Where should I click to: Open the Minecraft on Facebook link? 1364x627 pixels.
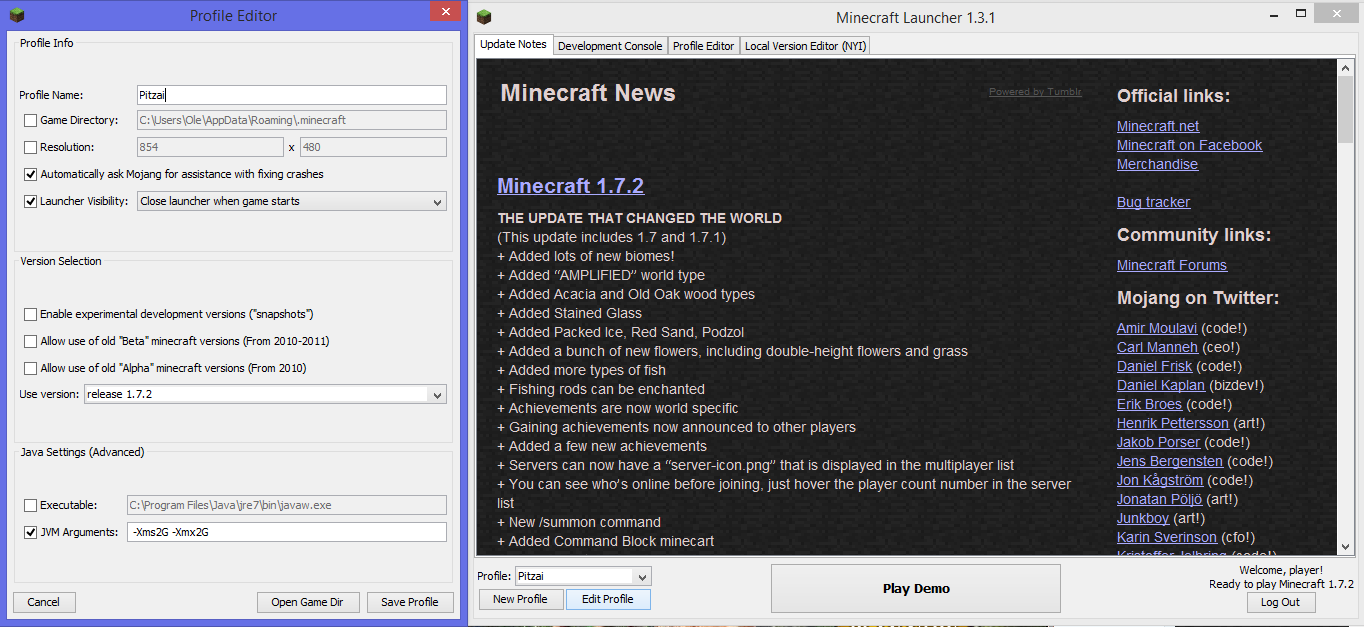tap(1189, 145)
